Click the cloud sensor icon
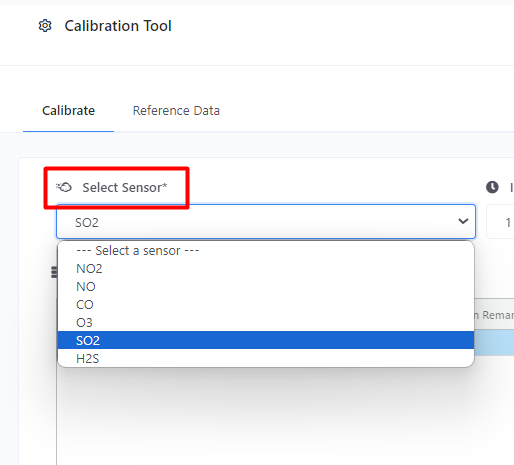514x465 pixels. click(64, 187)
